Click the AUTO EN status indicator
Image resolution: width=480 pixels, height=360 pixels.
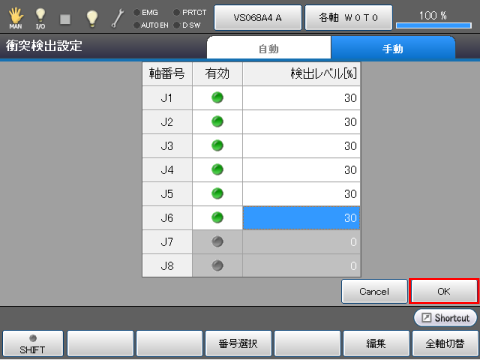151,25
